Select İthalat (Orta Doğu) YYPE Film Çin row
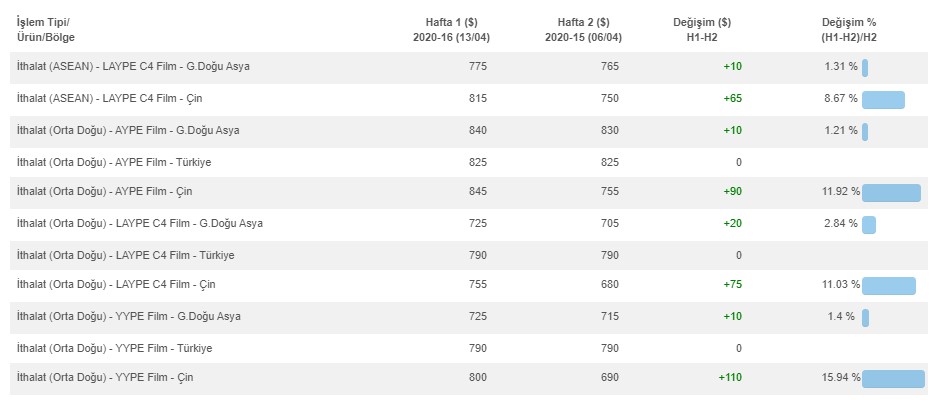Screen dimensions: 943x410 click(468, 379)
